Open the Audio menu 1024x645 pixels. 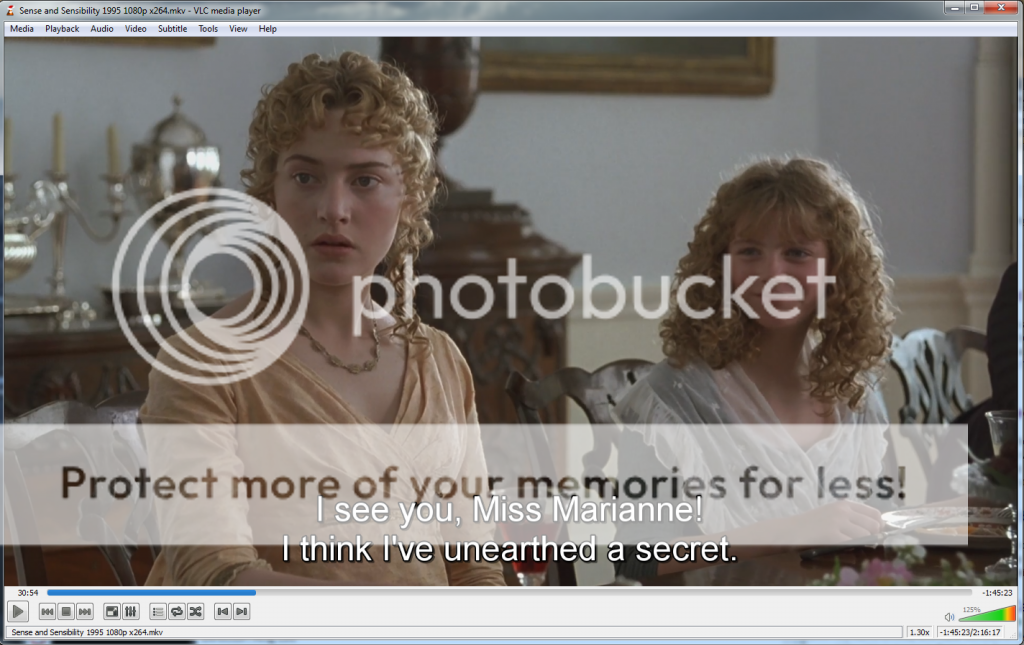(x=102, y=29)
